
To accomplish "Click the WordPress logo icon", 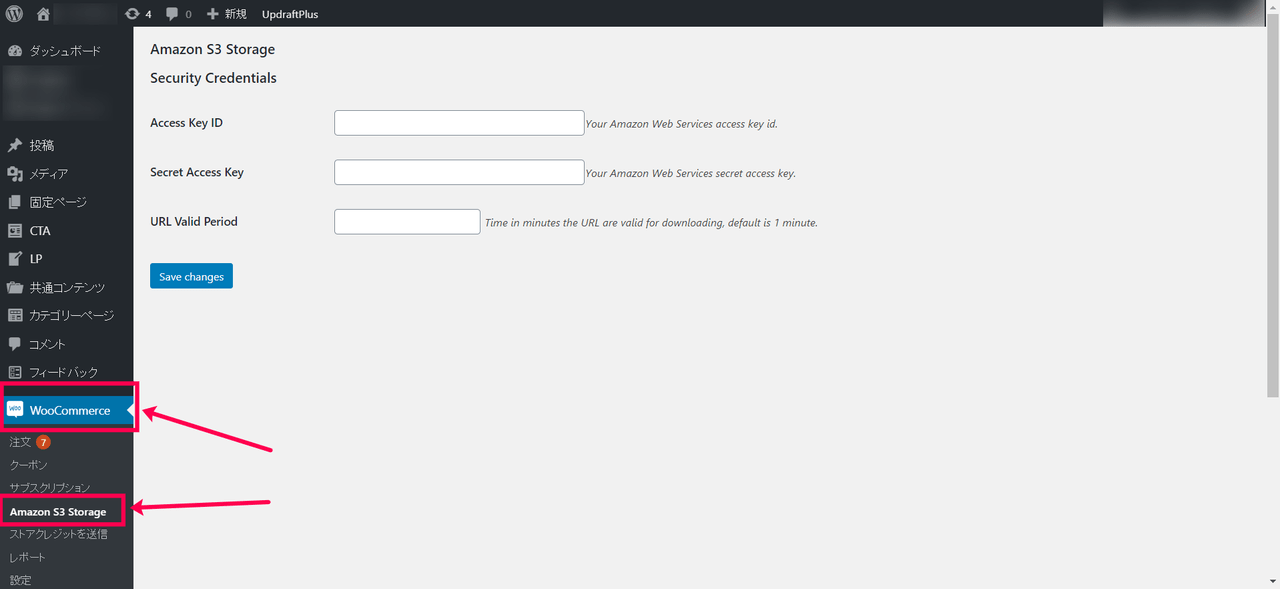I will 14,14.
